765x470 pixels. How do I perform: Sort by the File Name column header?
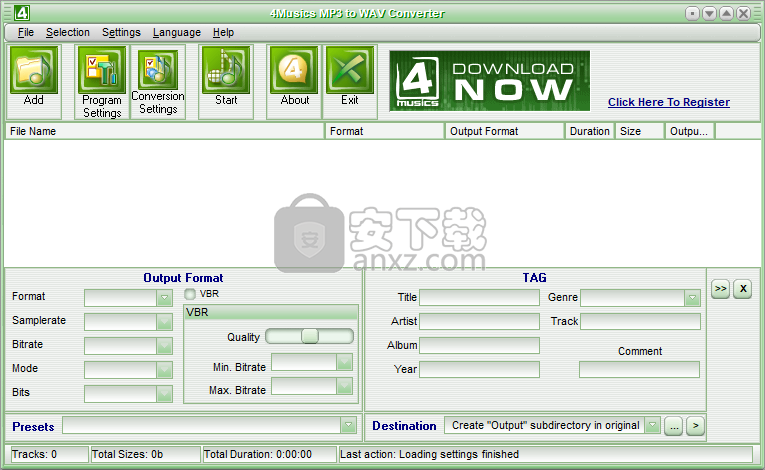[165, 131]
